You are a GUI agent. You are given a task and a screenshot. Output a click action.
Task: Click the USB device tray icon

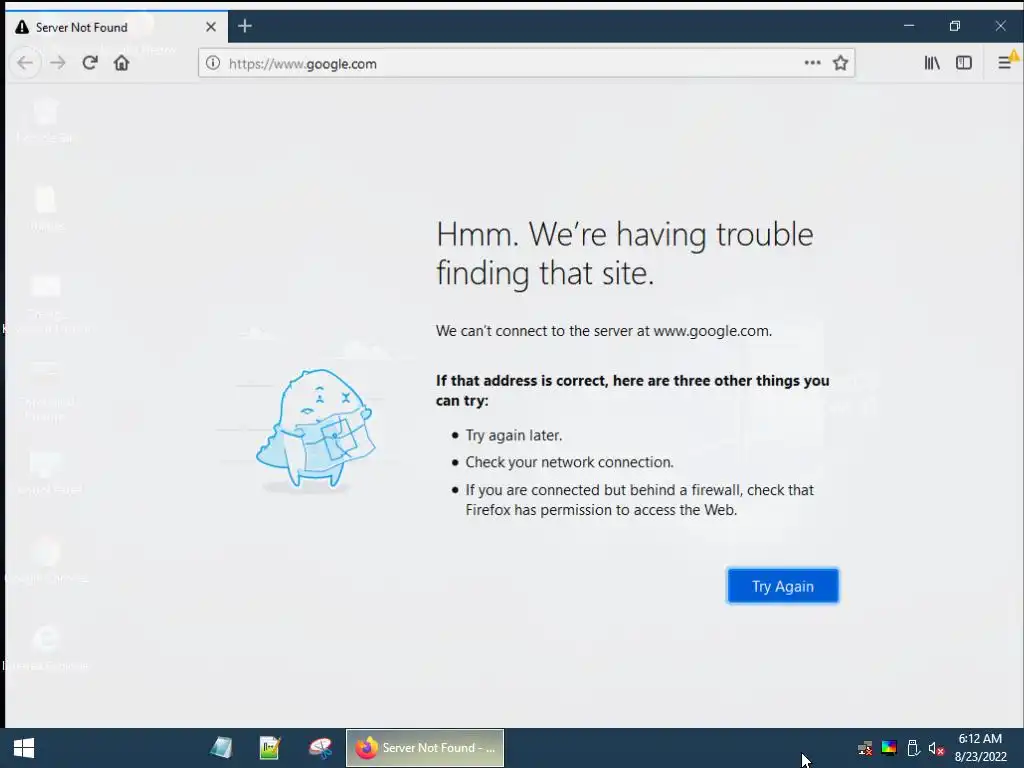pos(913,748)
